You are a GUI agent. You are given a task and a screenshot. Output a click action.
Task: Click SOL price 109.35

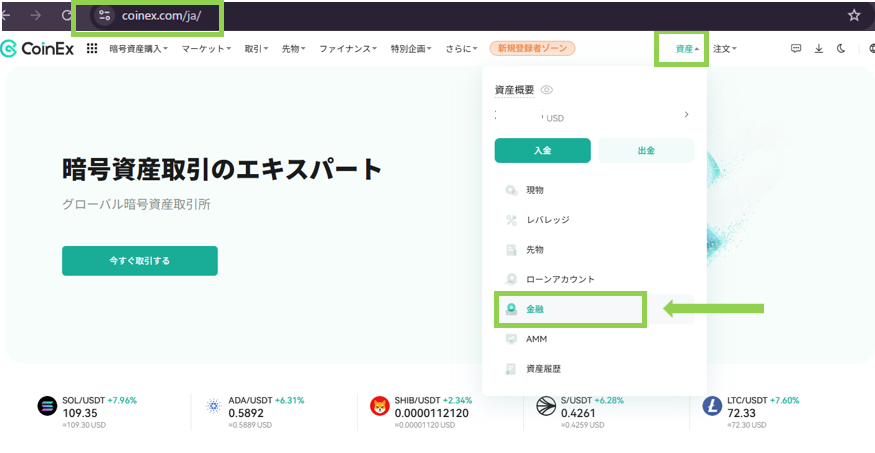pyautogui.click(x=80, y=413)
